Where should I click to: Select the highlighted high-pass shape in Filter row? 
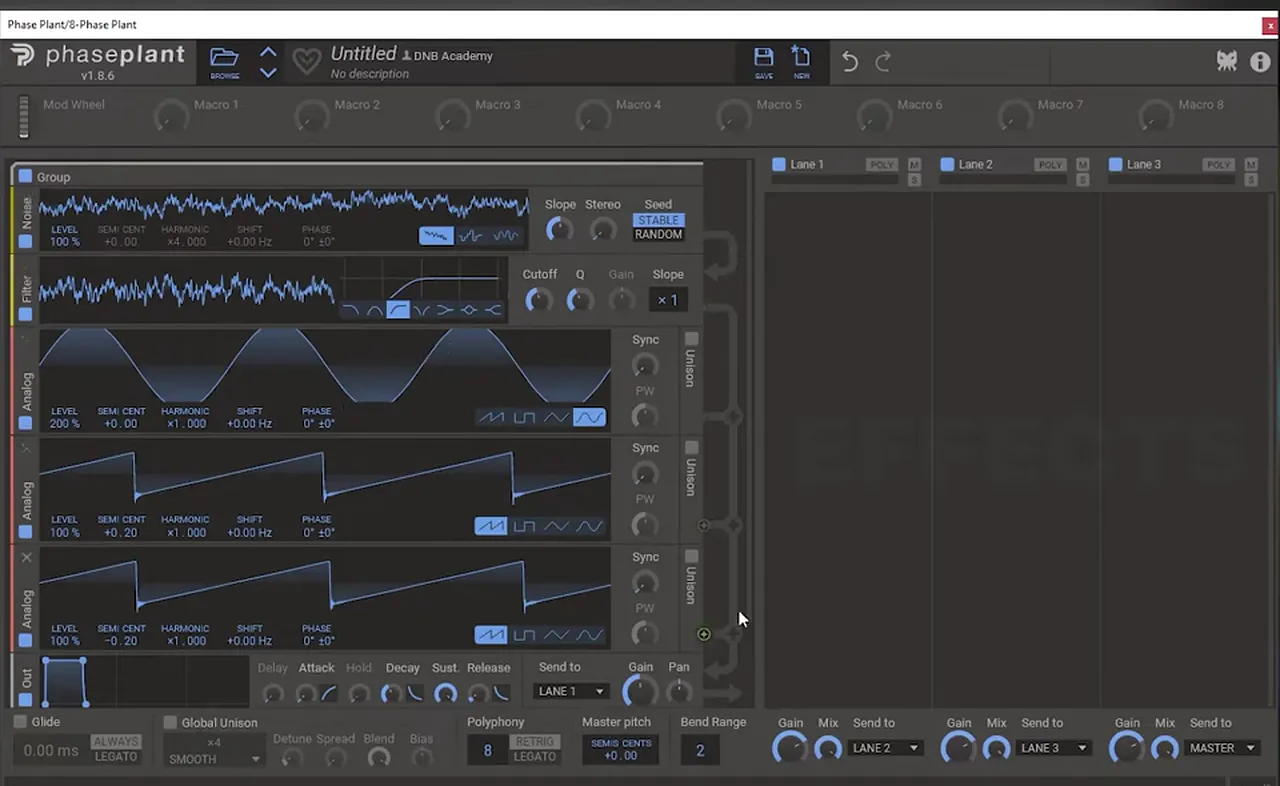(398, 310)
